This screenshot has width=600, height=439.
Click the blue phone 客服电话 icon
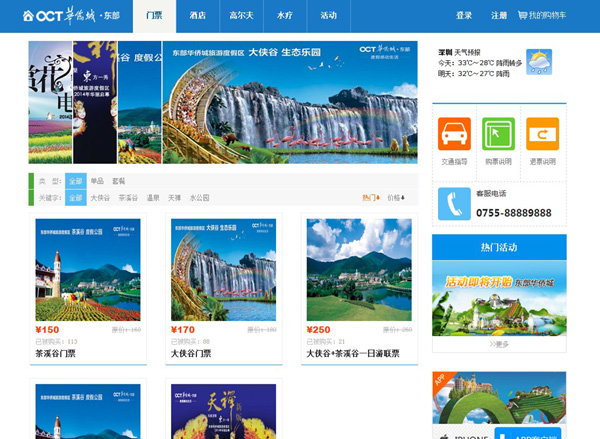coord(454,203)
